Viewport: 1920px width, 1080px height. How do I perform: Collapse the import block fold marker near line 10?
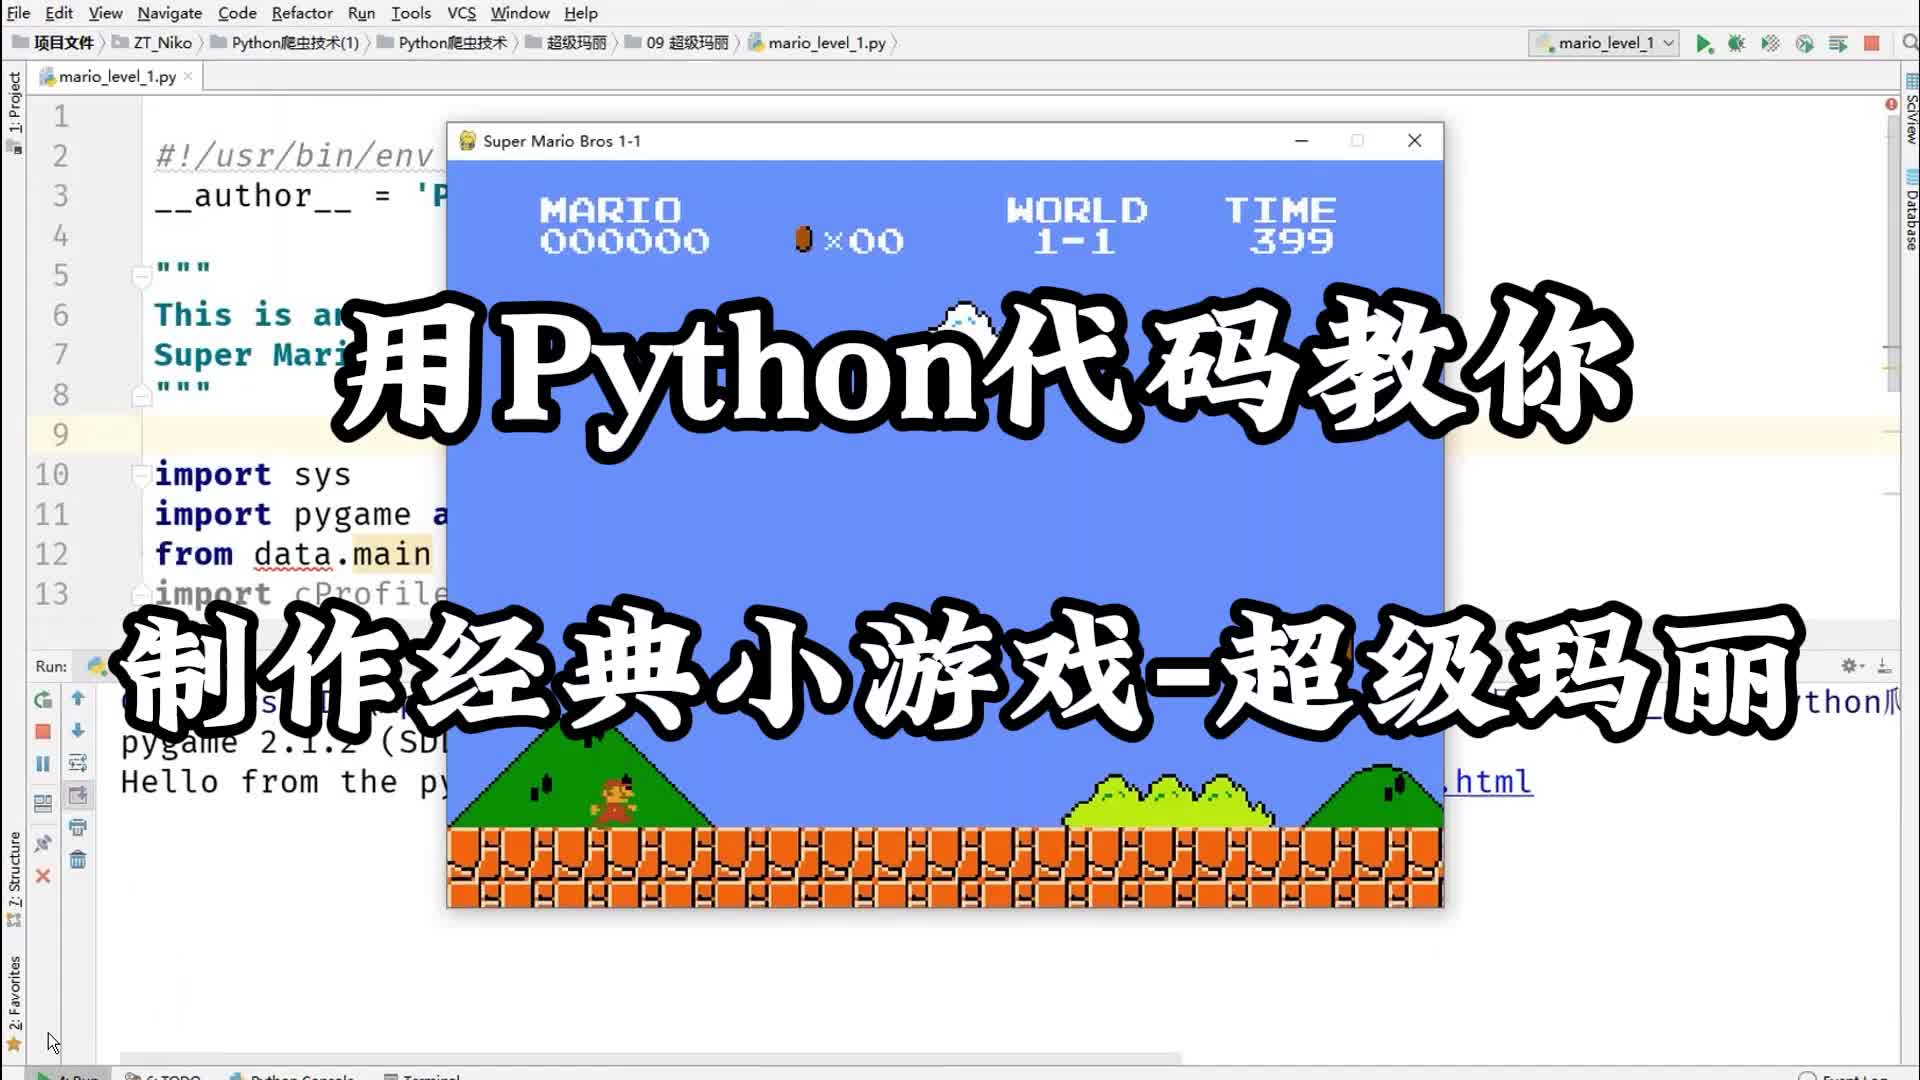pyautogui.click(x=141, y=475)
